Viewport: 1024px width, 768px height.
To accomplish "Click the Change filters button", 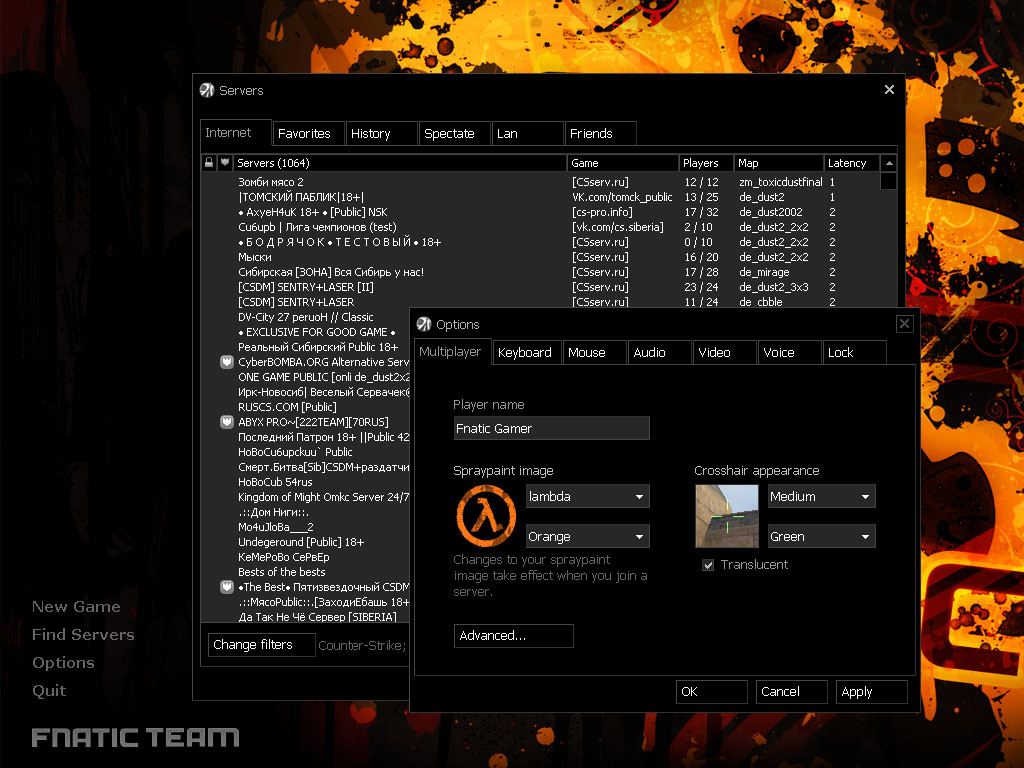I will [262, 645].
